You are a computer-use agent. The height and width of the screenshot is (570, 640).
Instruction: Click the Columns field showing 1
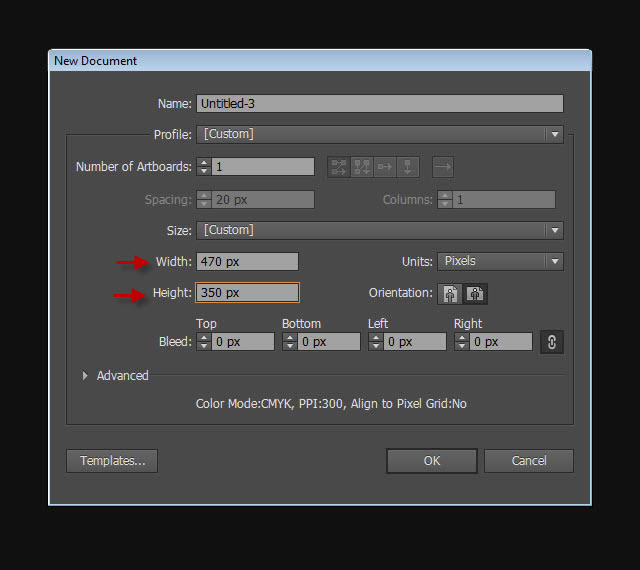(504, 200)
